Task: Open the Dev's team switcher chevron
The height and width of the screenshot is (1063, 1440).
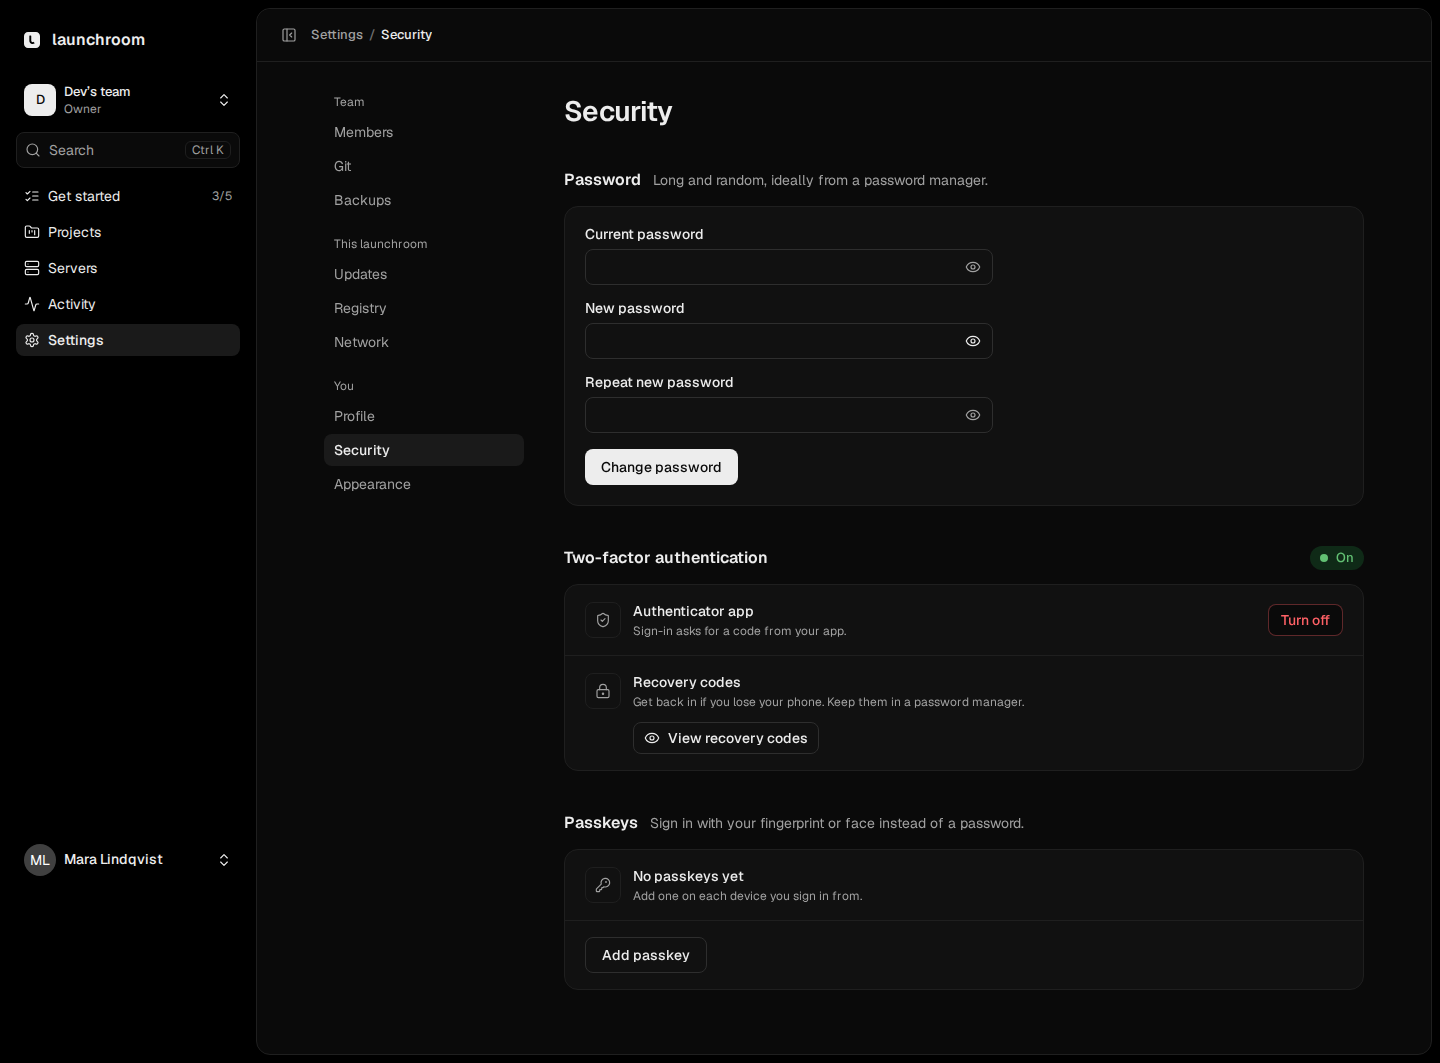Action: [x=224, y=100]
